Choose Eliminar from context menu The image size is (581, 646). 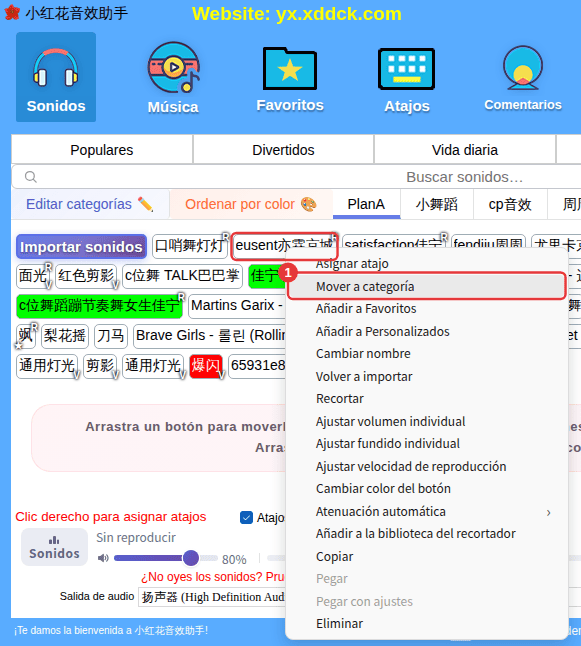point(427,624)
